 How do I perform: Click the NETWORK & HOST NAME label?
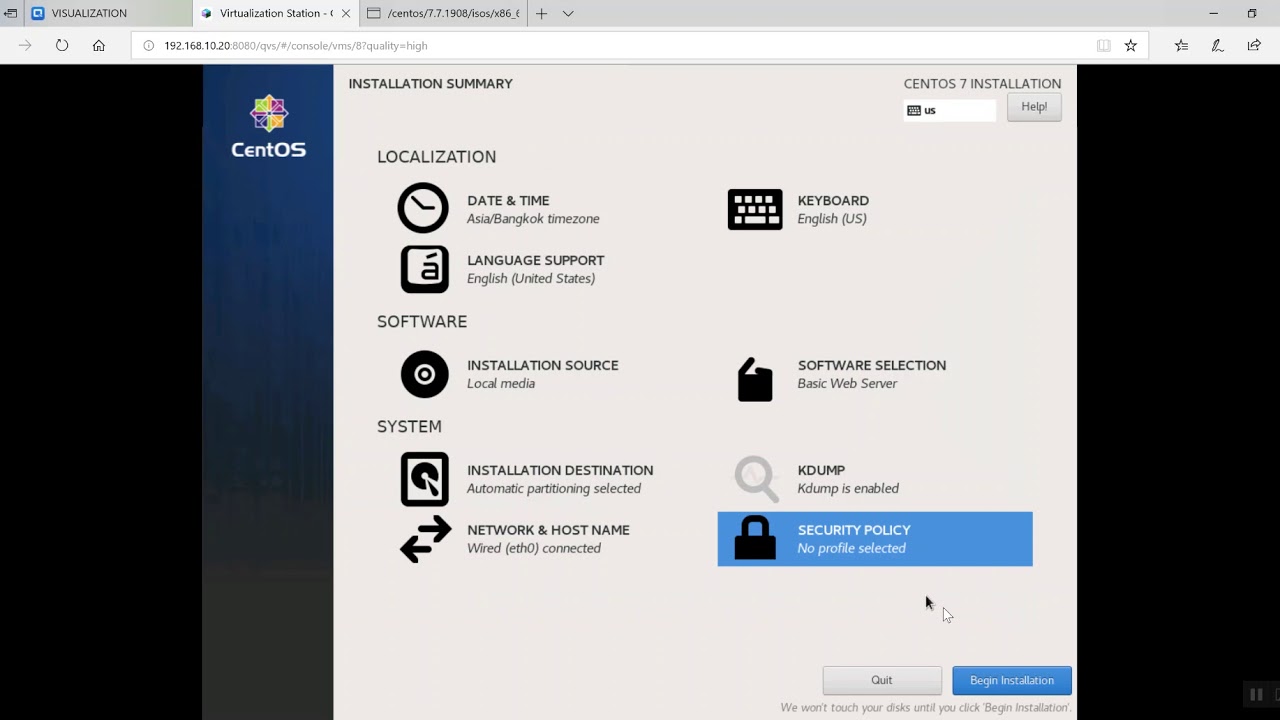(x=548, y=531)
